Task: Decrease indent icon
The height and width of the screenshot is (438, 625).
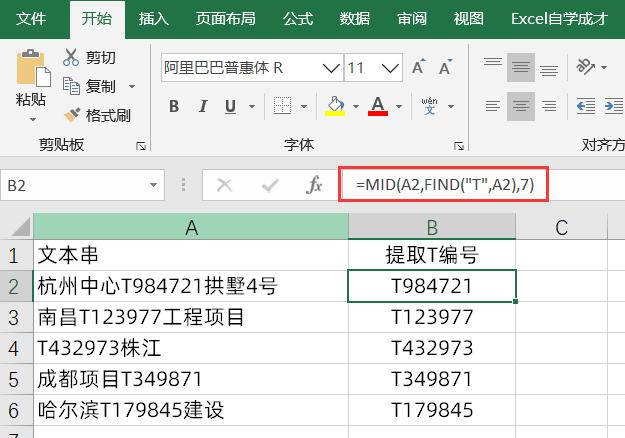Action: [x=586, y=106]
